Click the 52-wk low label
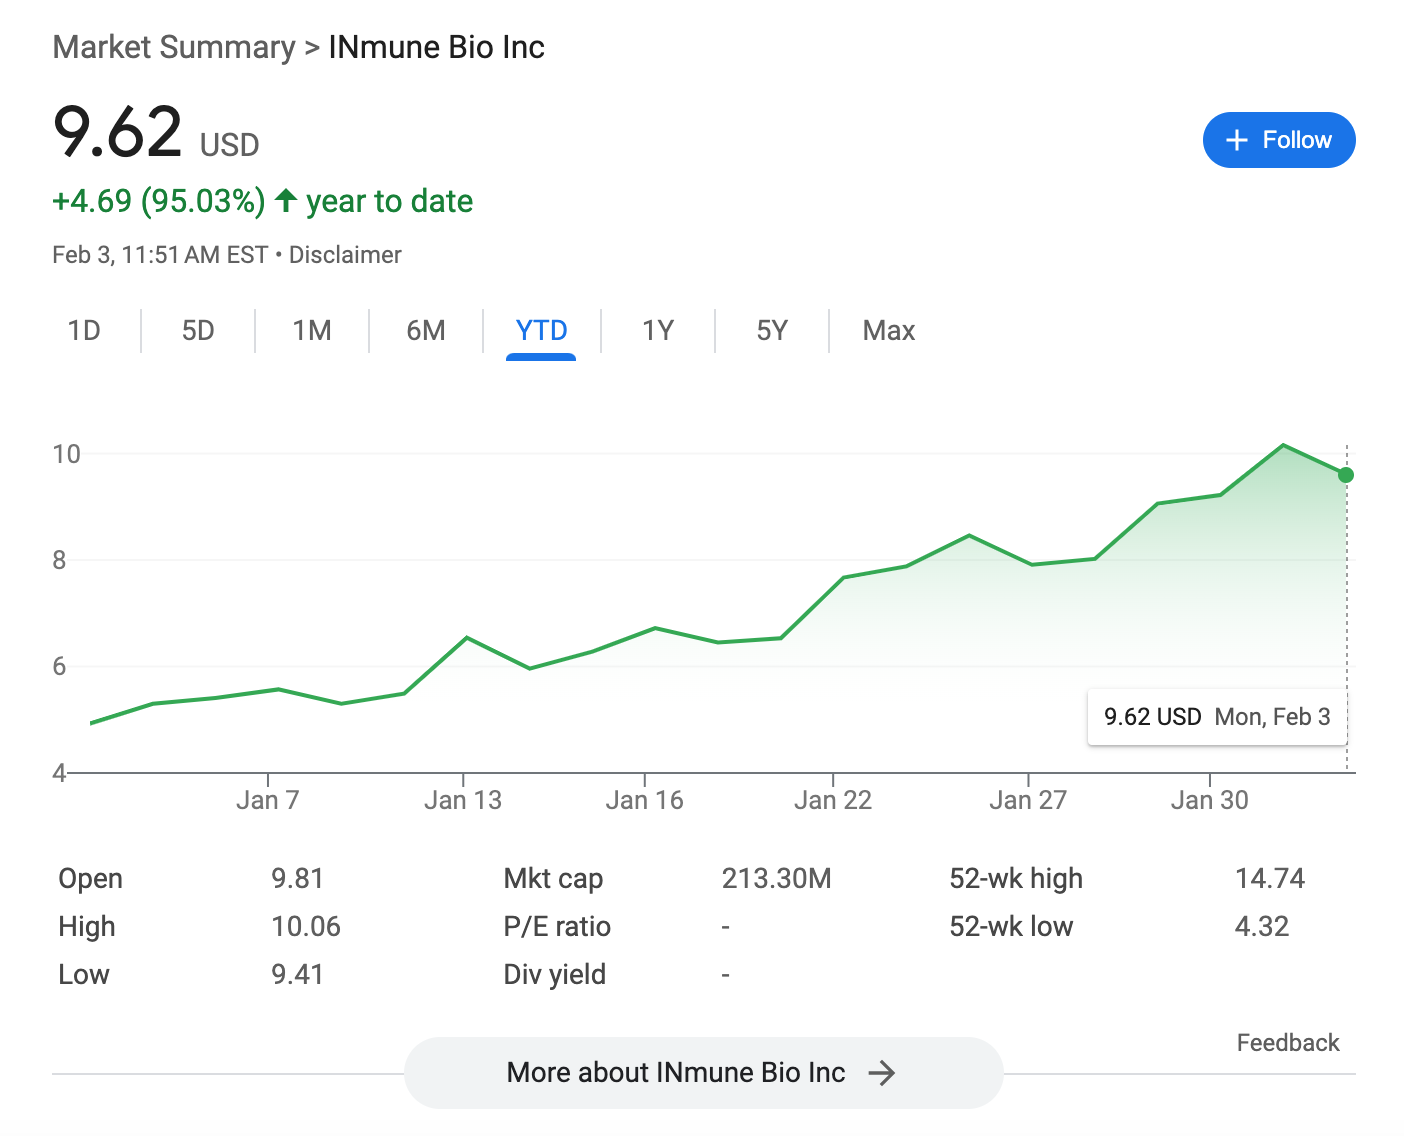Viewport: 1404px width, 1136px height. click(1011, 926)
